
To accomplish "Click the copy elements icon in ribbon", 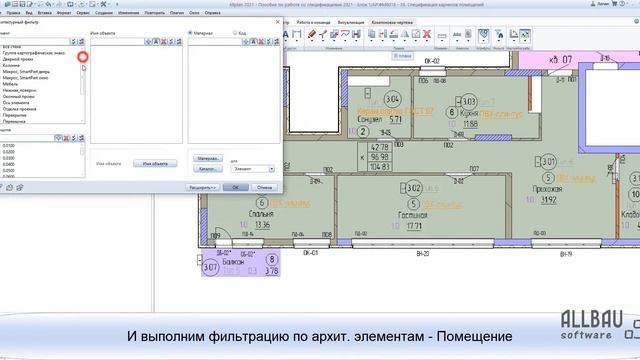I will tap(371, 34).
